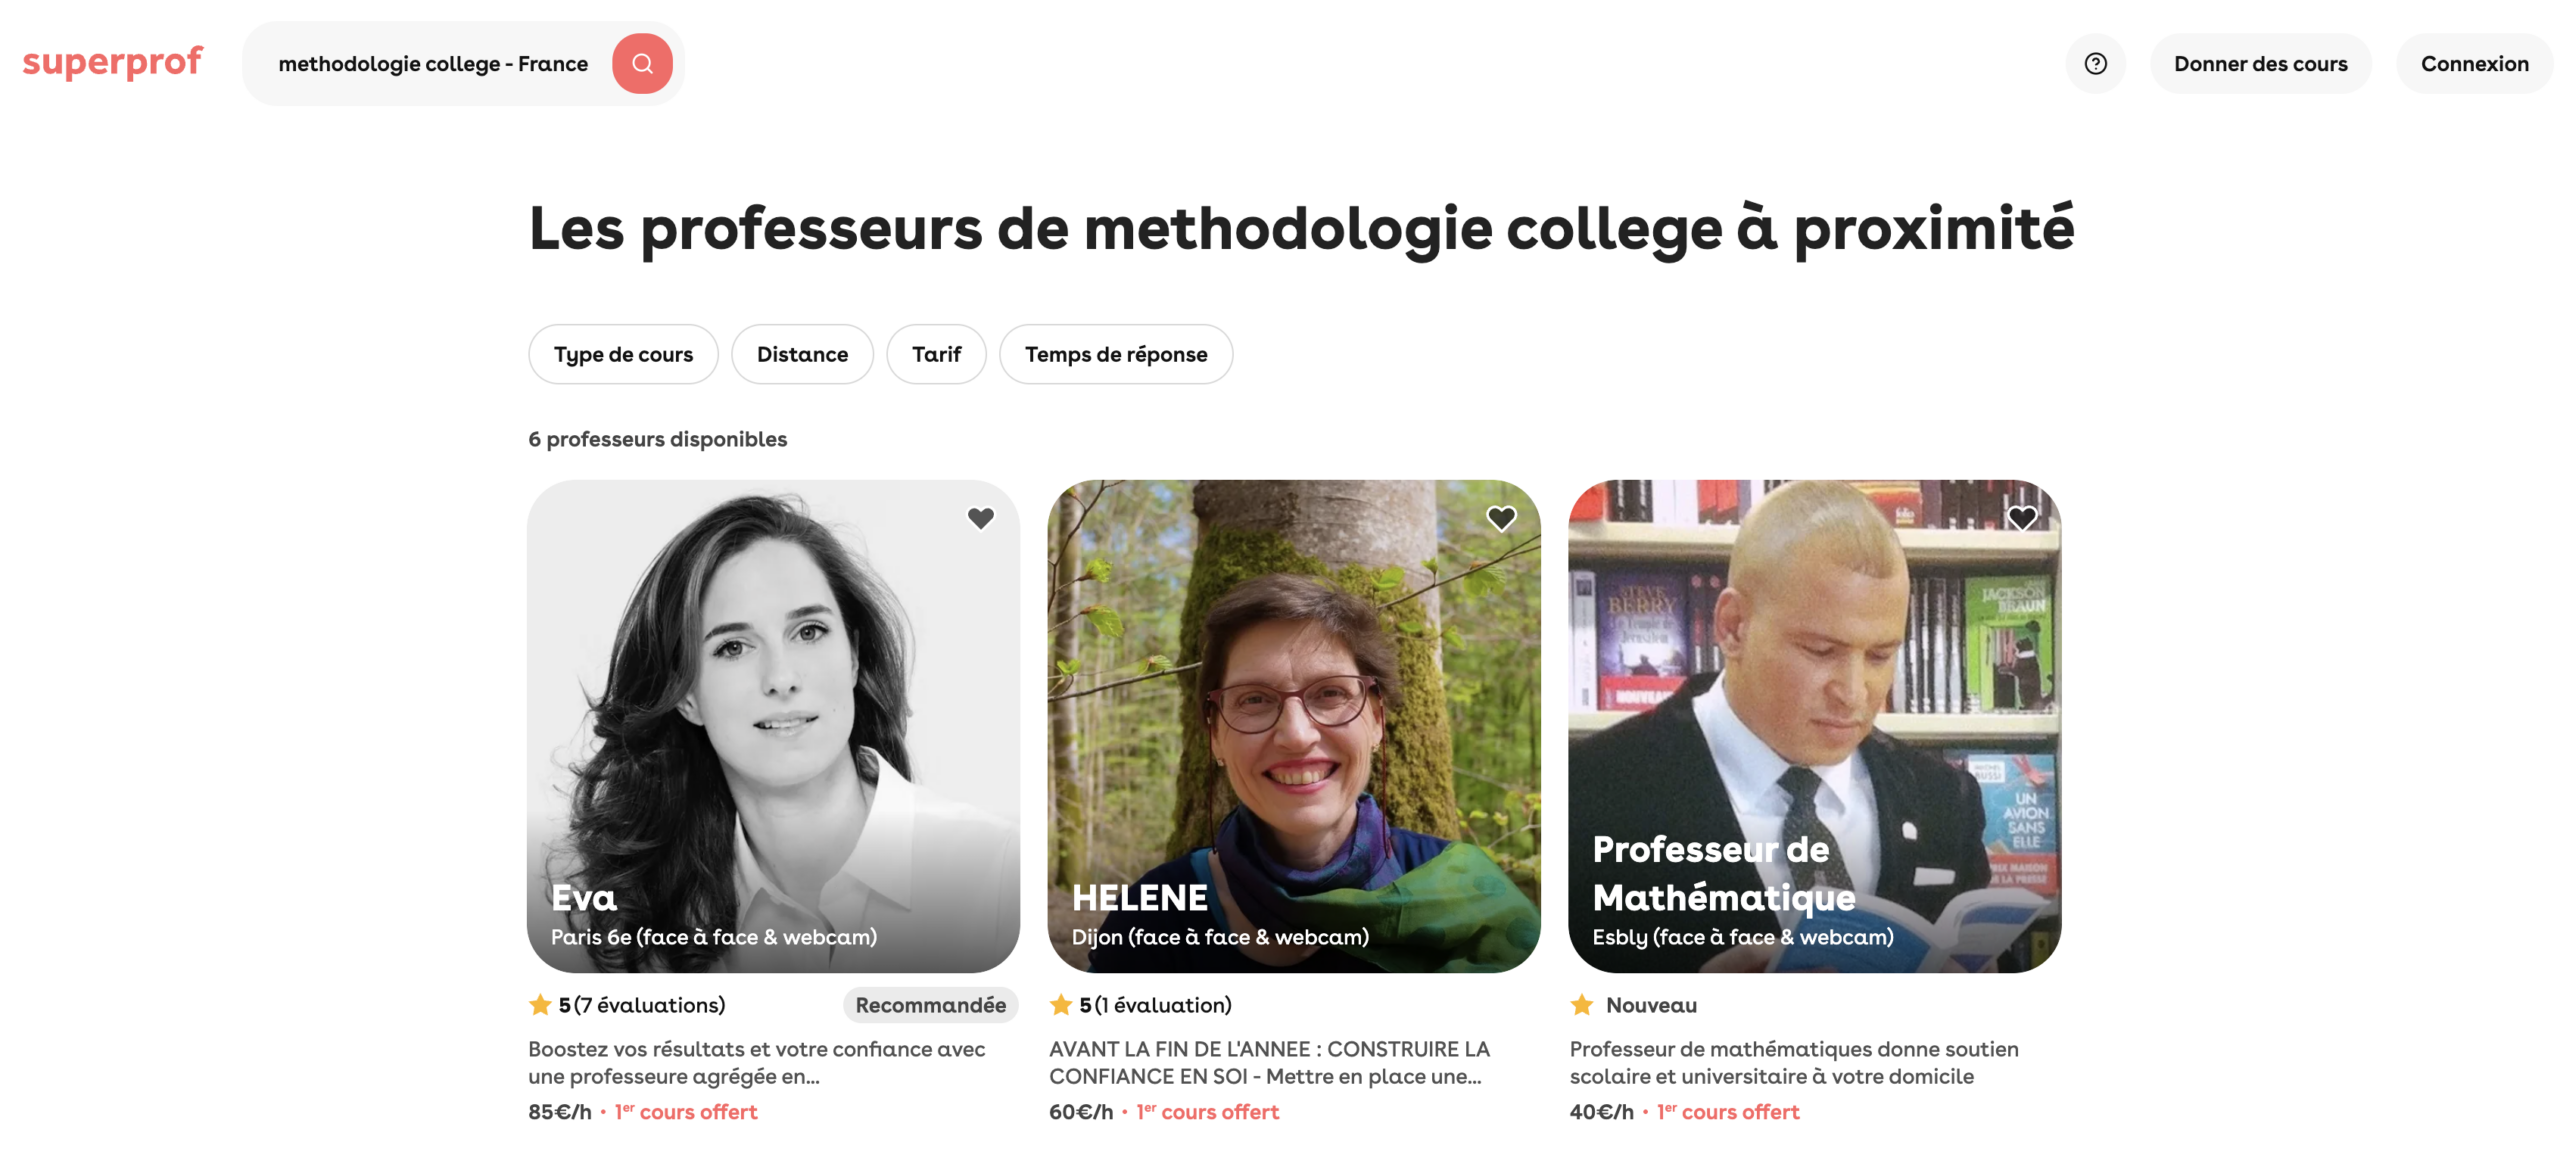Click the 1er cours offert link under Eva

click(685, 1112)
